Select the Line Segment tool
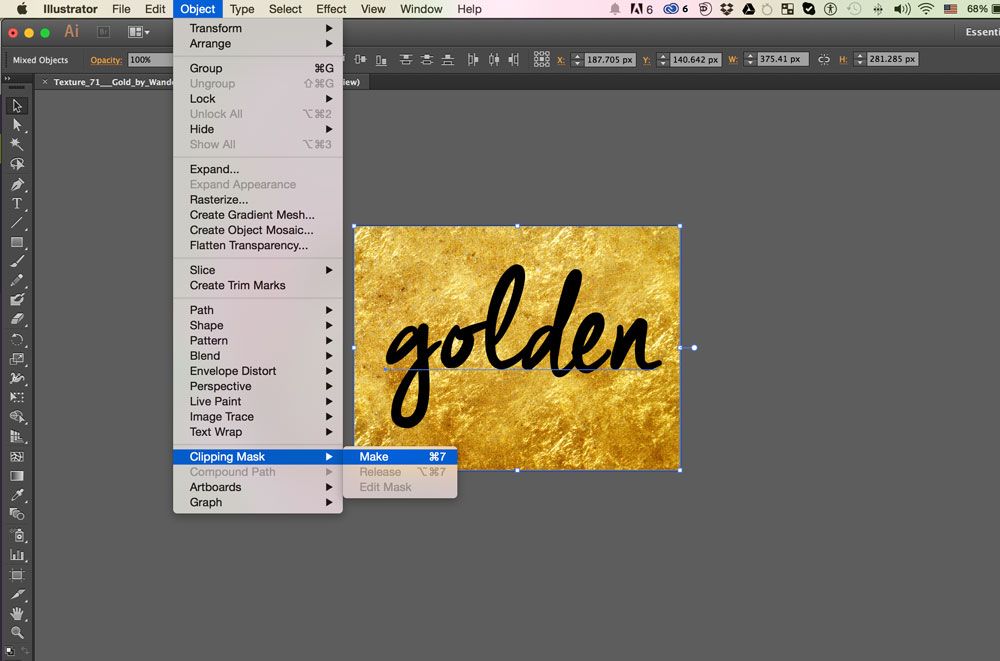The height and width of the screenshot is (661, 1000). click(x=17, y=223)
